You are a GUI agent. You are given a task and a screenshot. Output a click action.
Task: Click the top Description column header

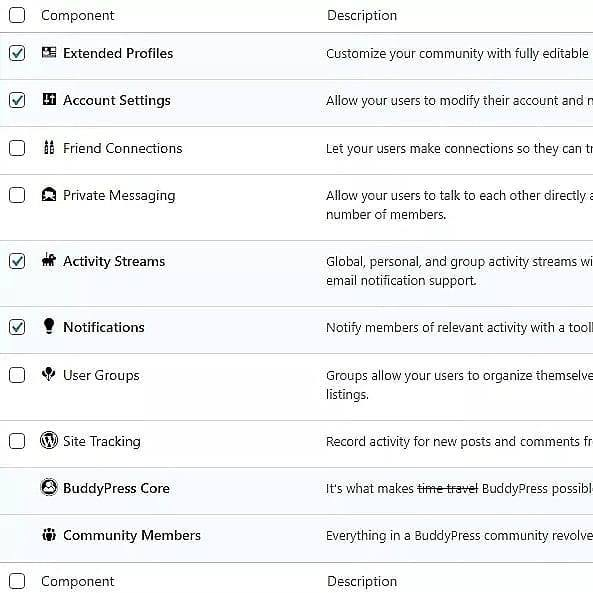(x=362, y=16)
